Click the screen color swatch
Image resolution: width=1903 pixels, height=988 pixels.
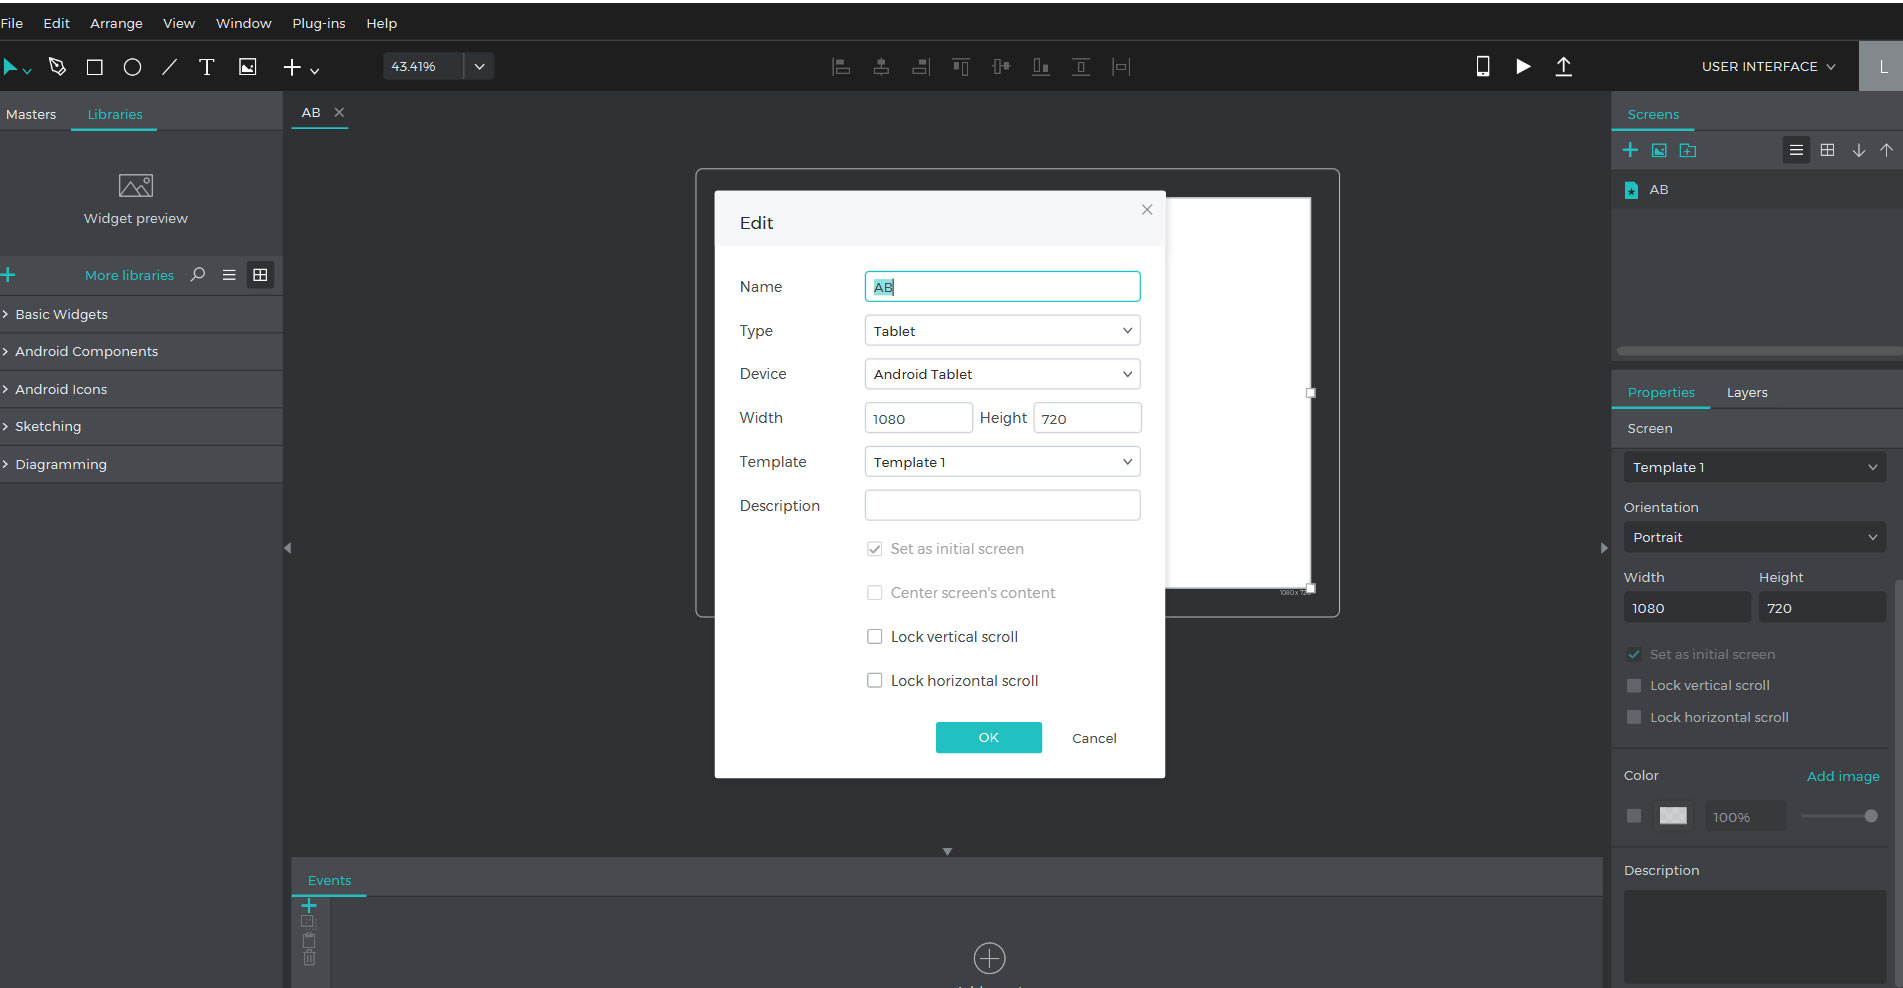point(1673,816)
